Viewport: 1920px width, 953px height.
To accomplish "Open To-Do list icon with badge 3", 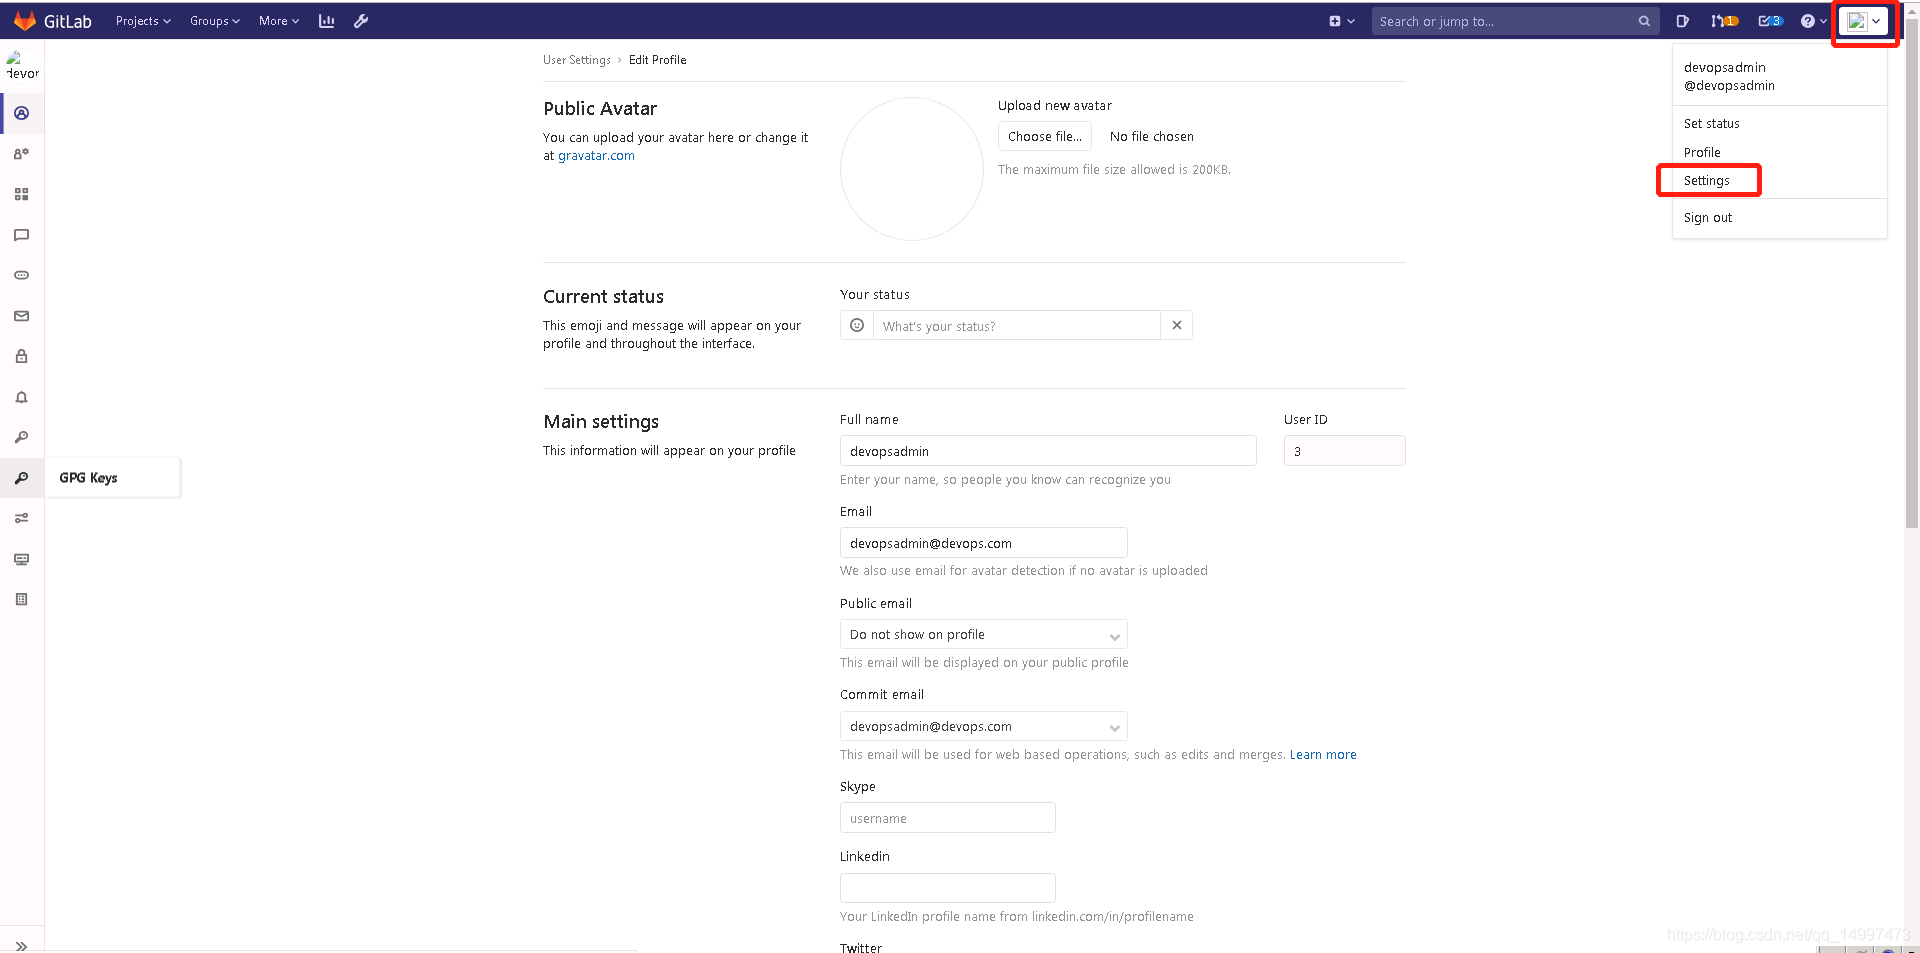I will pos(1770,21).
